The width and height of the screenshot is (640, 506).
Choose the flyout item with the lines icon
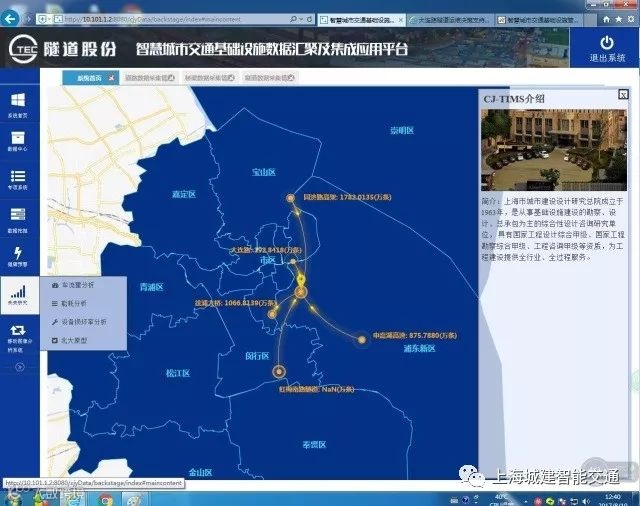pos(69,303)
